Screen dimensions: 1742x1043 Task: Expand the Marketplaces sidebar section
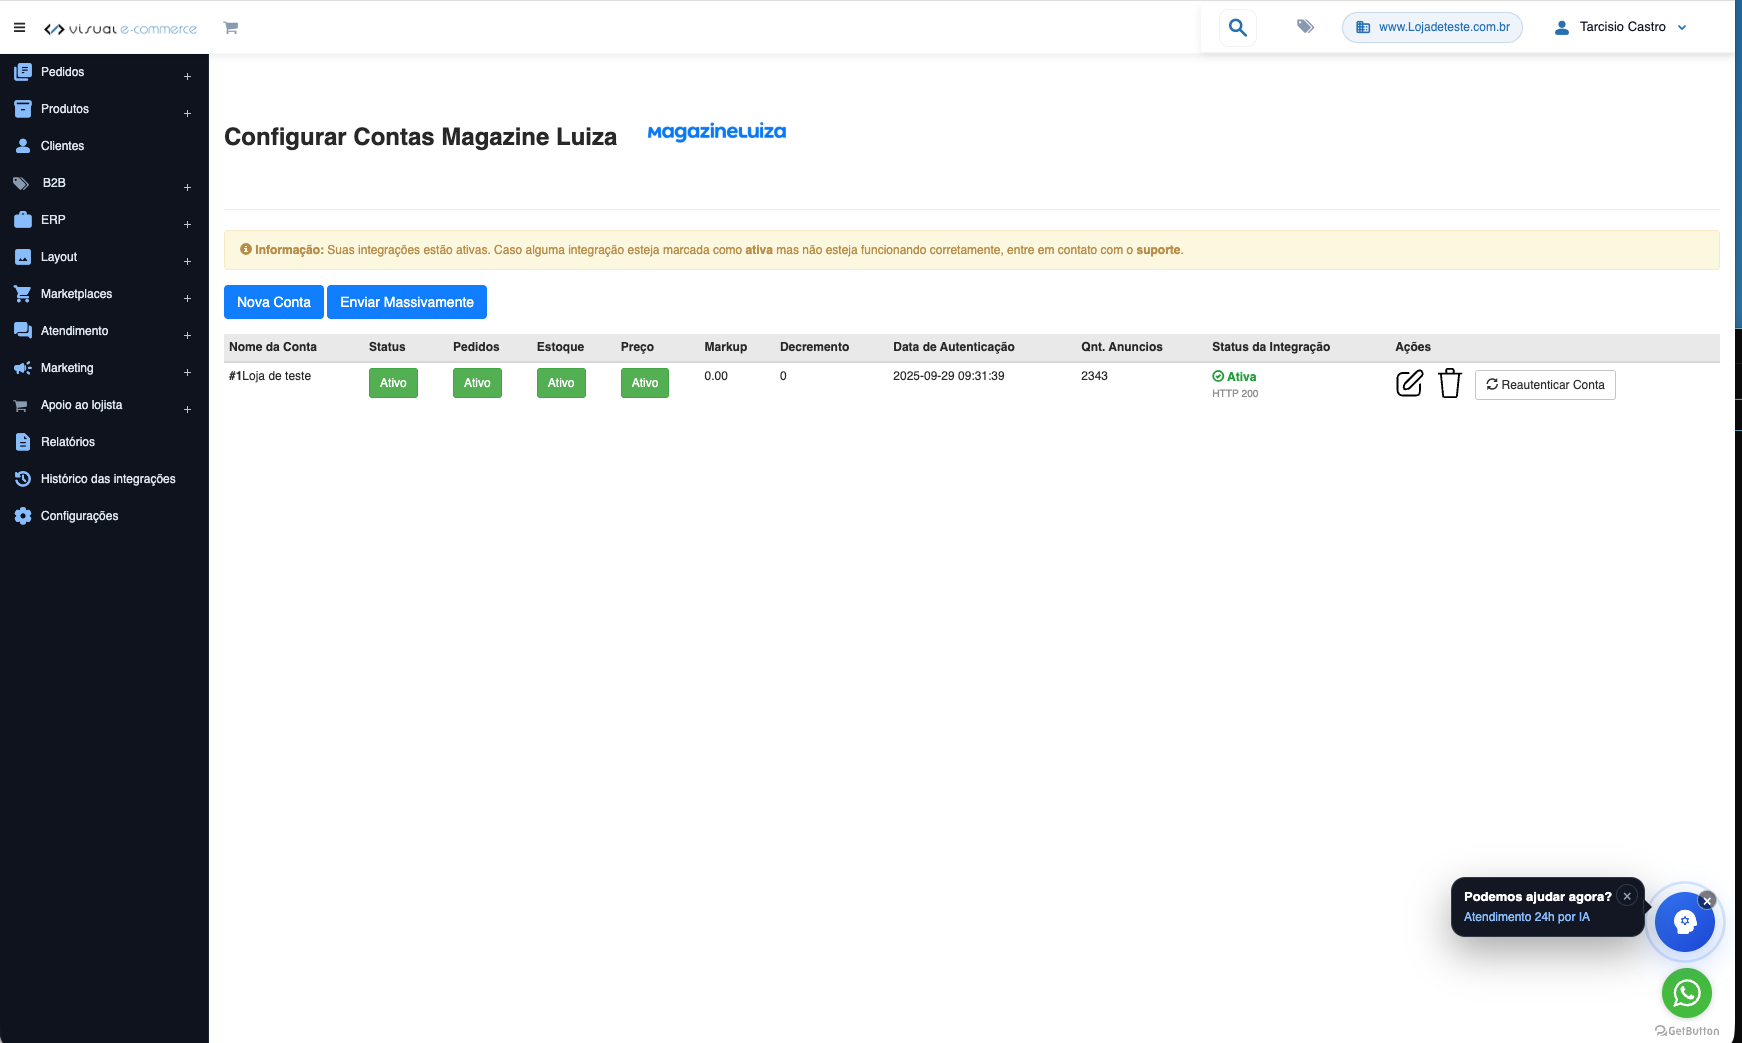(104, 294)
